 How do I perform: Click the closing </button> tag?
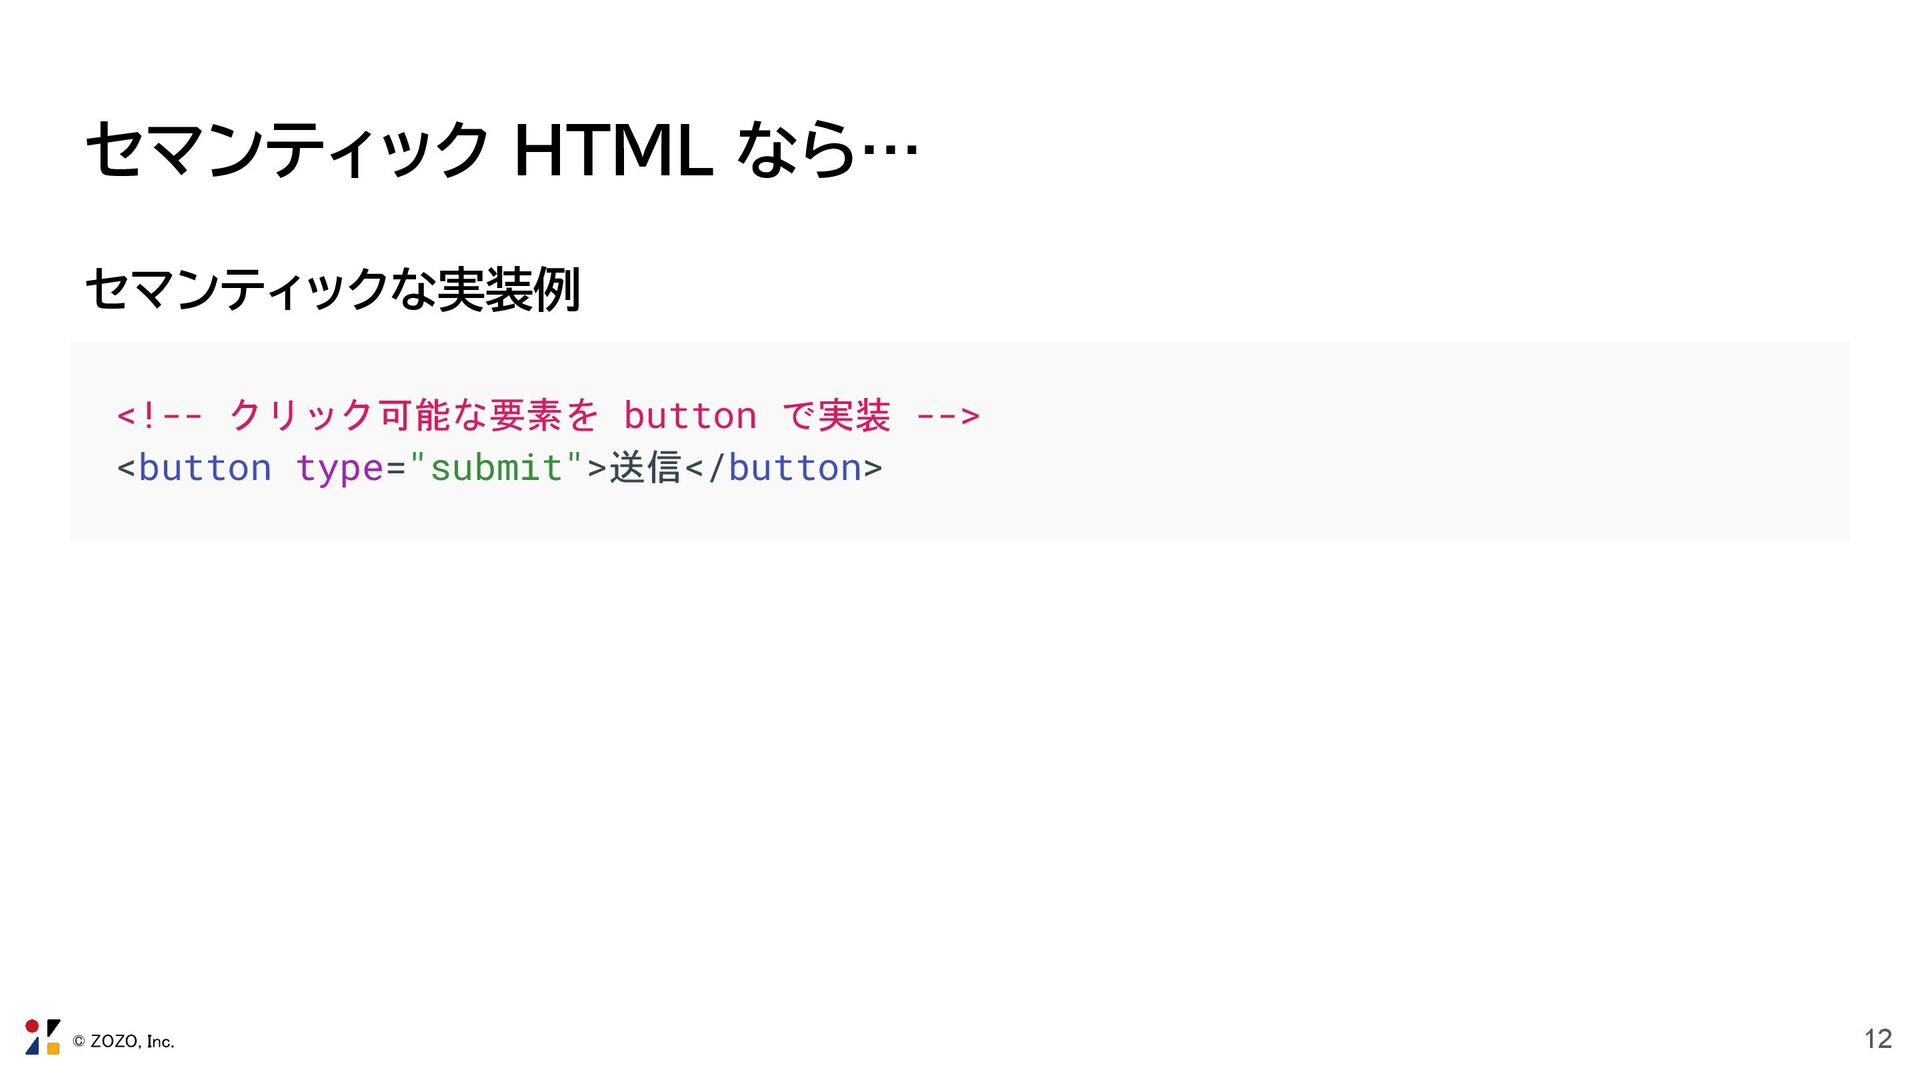pyautogui.click(x=783, y=468)
